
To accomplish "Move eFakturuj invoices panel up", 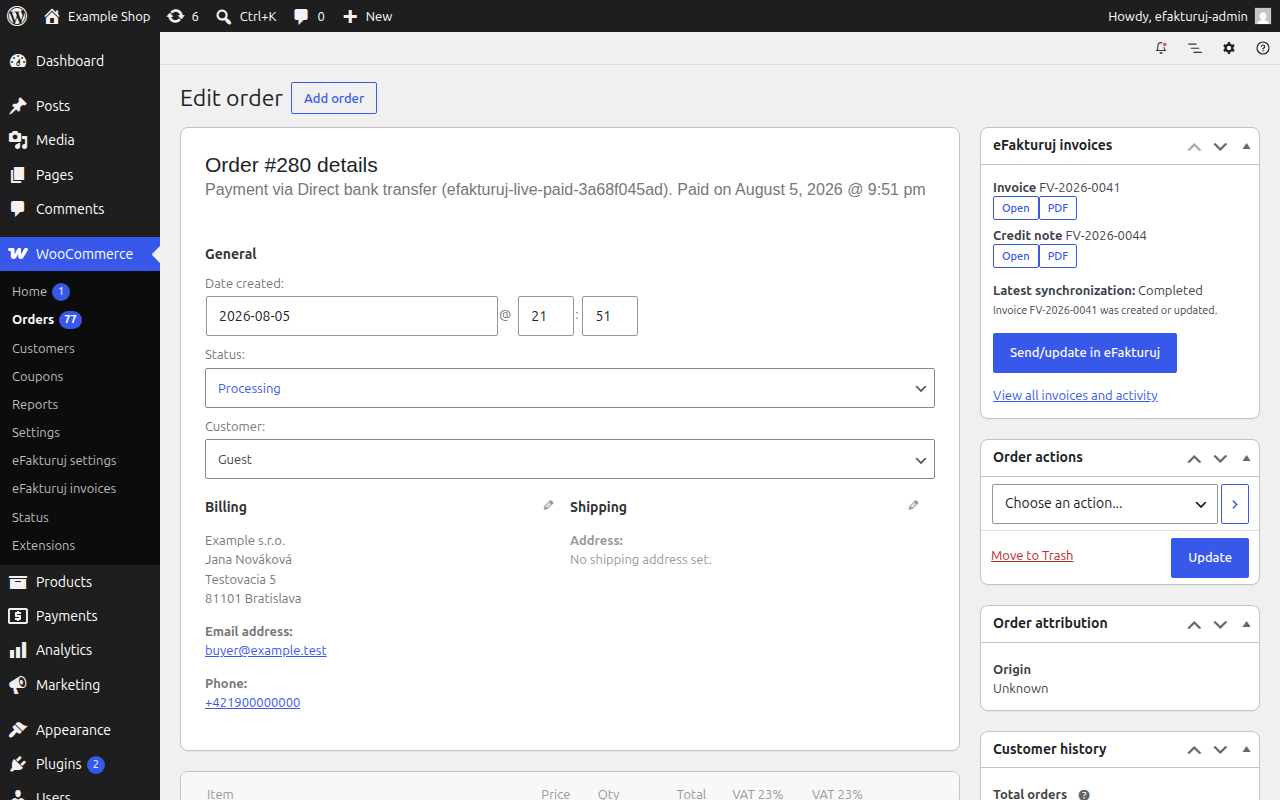I will click(x=1193, y=146).
